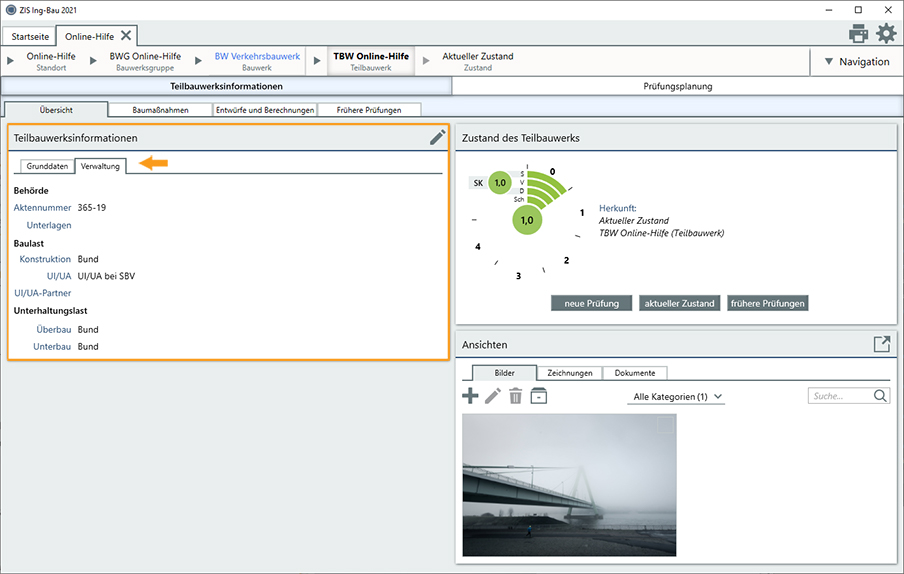Open settings via the gear icon

pos(886,33)
